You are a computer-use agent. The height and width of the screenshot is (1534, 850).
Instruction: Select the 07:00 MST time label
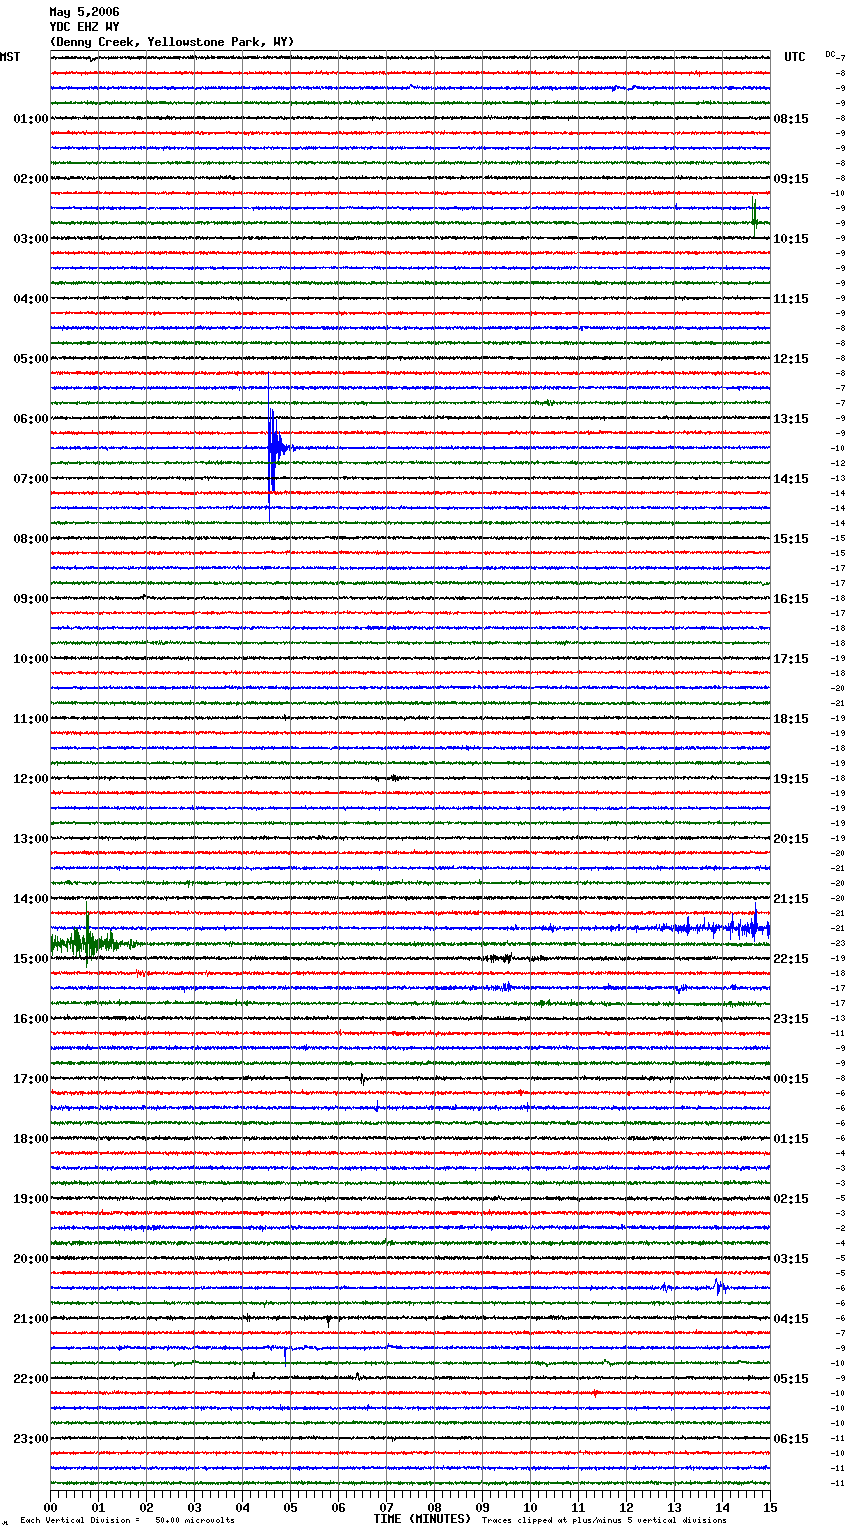(31, 479)
